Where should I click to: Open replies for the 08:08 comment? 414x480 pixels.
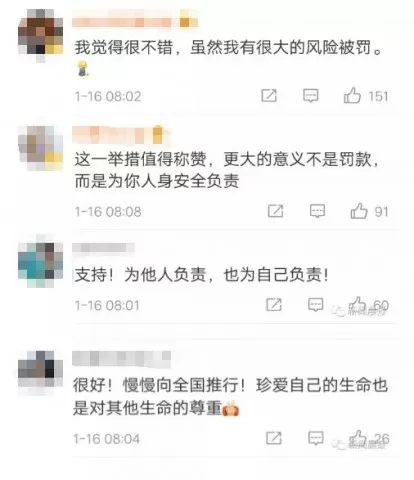[317, 211]
